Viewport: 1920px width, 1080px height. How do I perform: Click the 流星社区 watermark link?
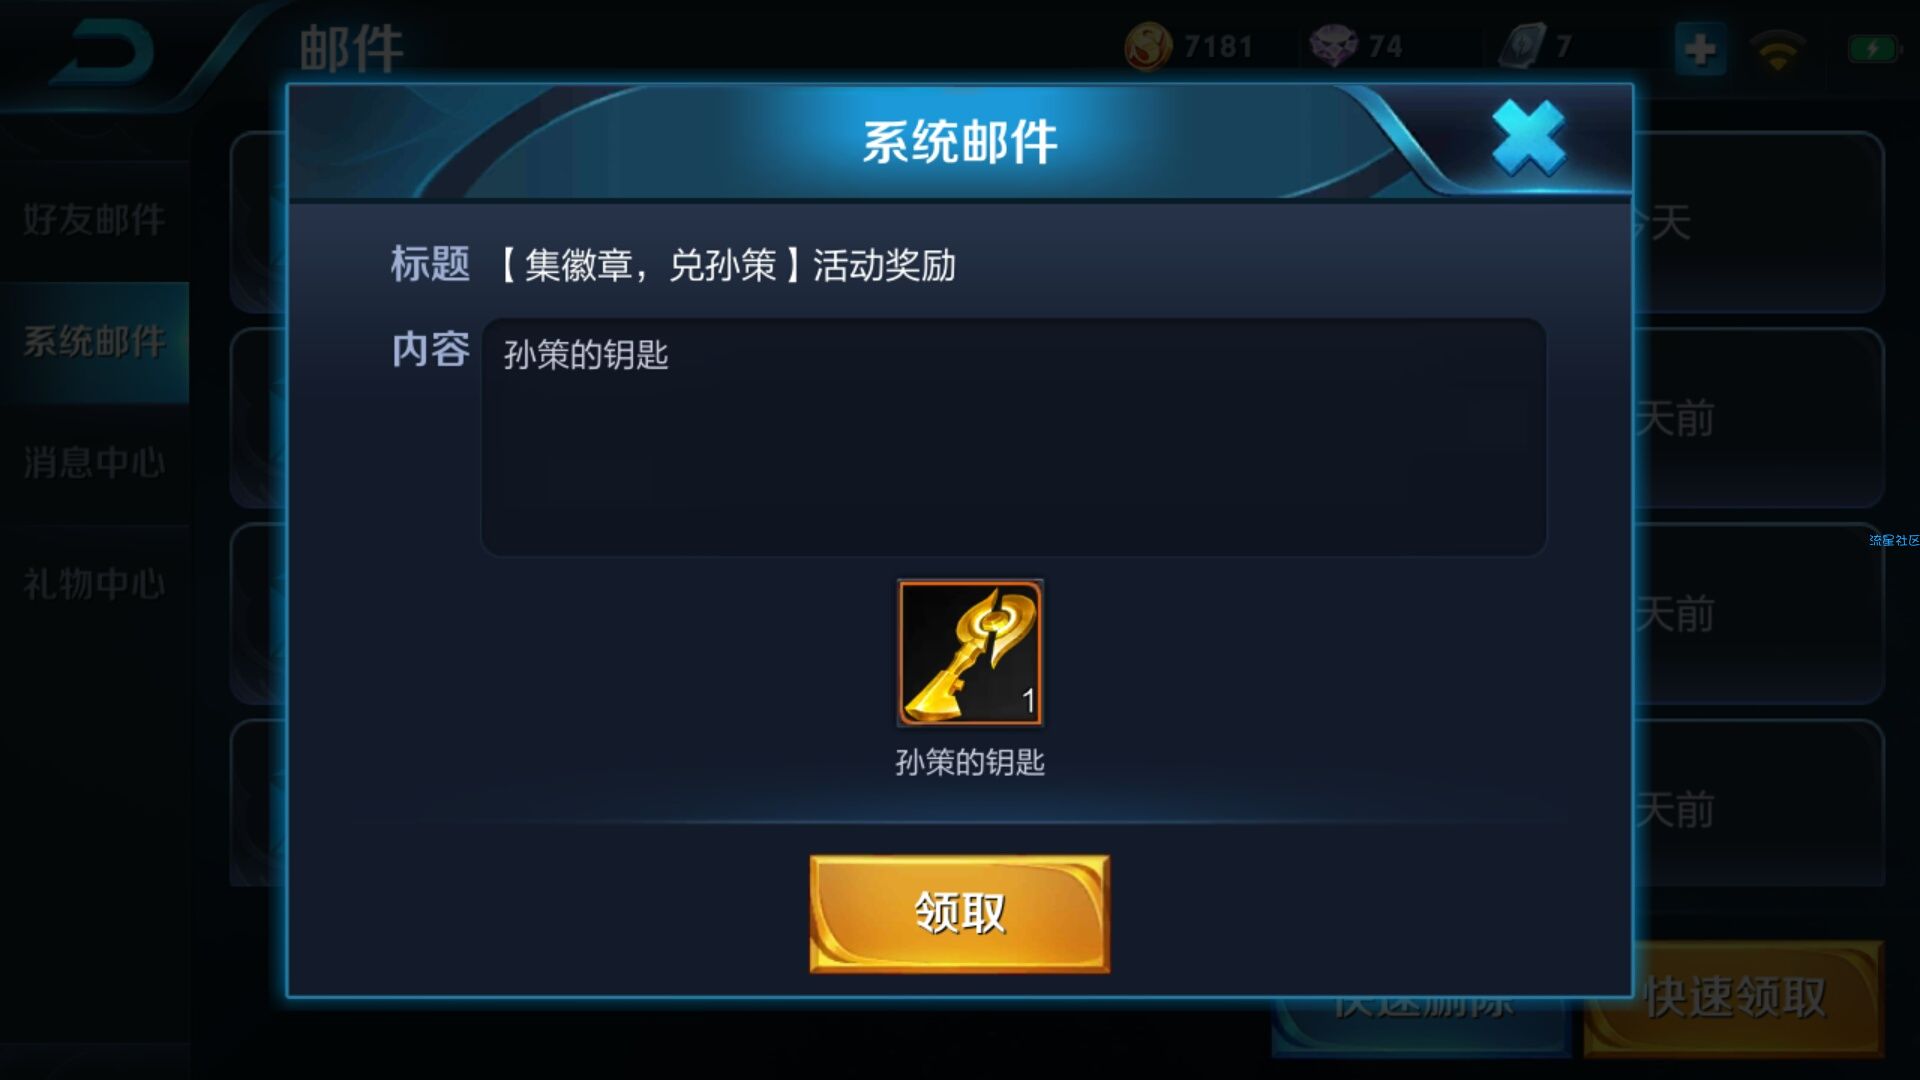[1894, 540]
